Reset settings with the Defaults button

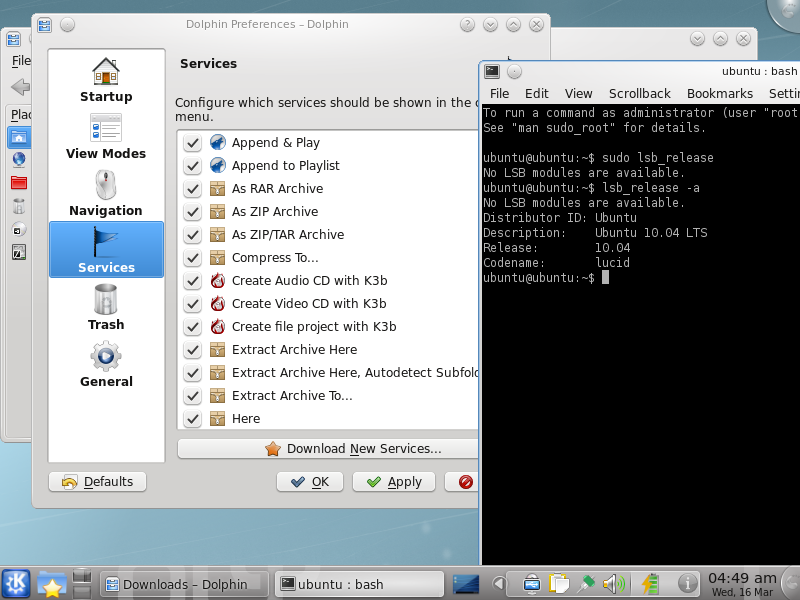click(x=97, y=482)
